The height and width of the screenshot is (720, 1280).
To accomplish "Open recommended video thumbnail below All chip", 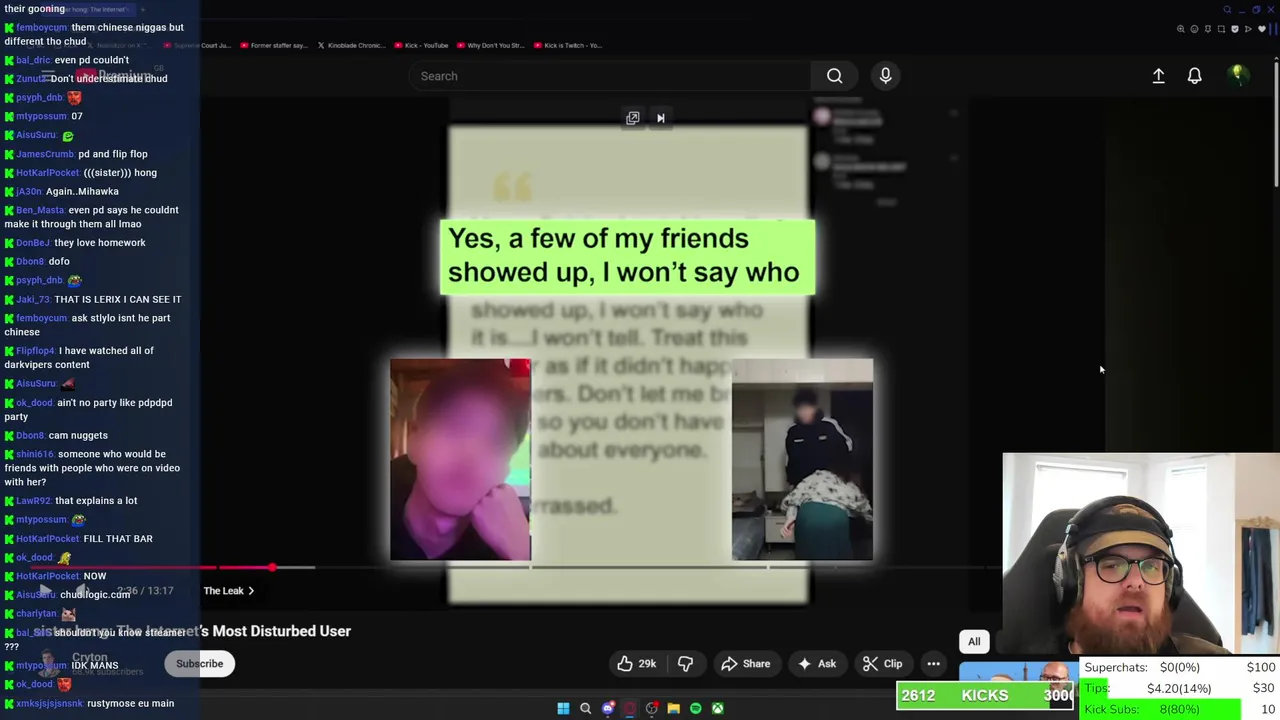I will point(1018,675).
